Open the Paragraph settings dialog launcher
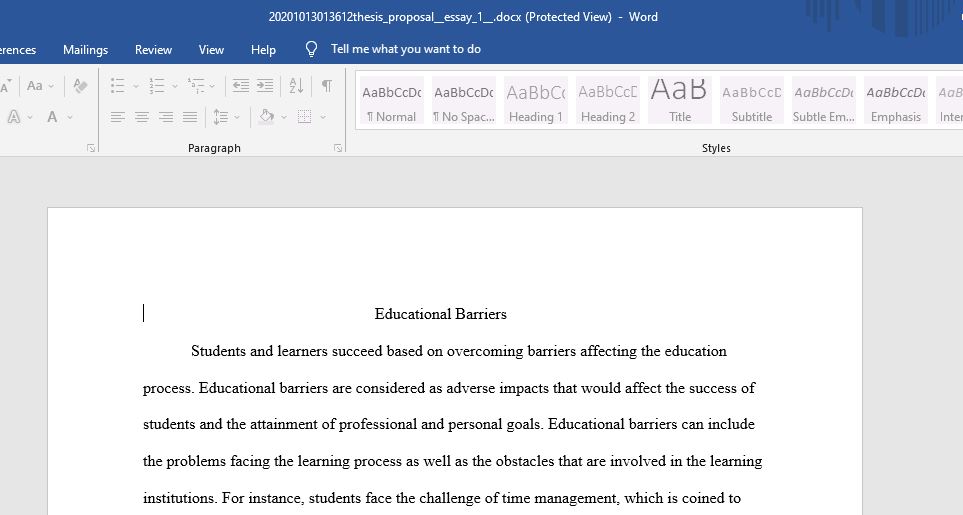Viewport: 963px width, 515px height. tap(338, 148)
